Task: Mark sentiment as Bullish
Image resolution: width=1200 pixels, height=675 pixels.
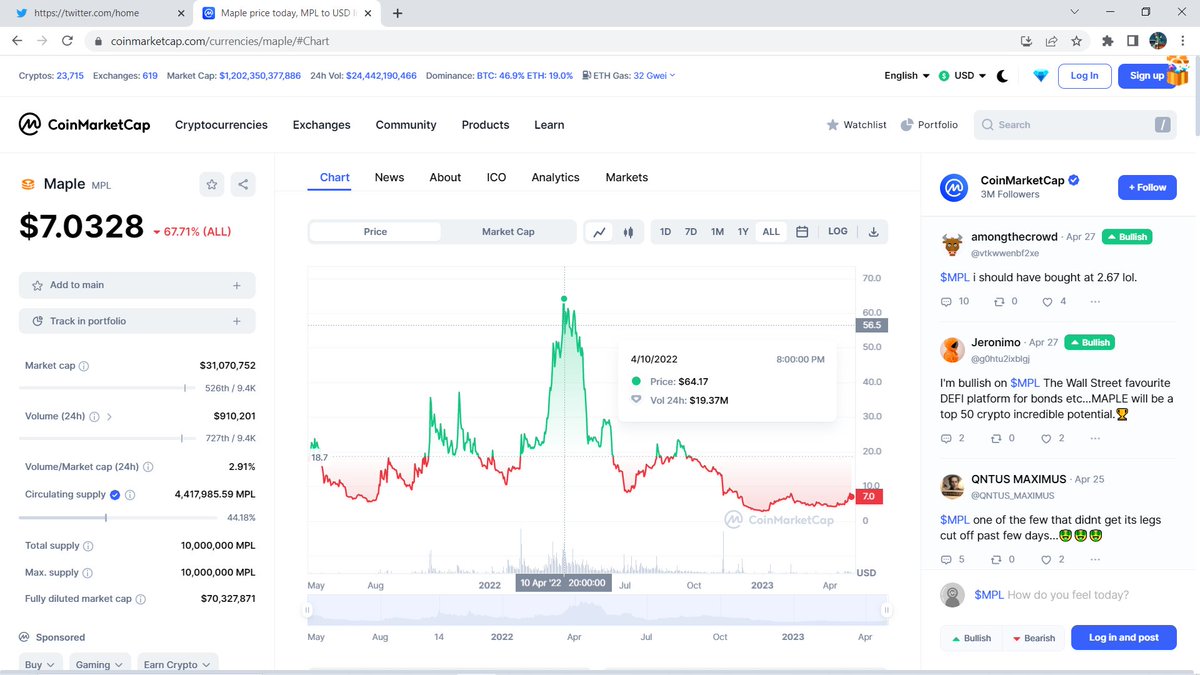Action: click(971, 638)
